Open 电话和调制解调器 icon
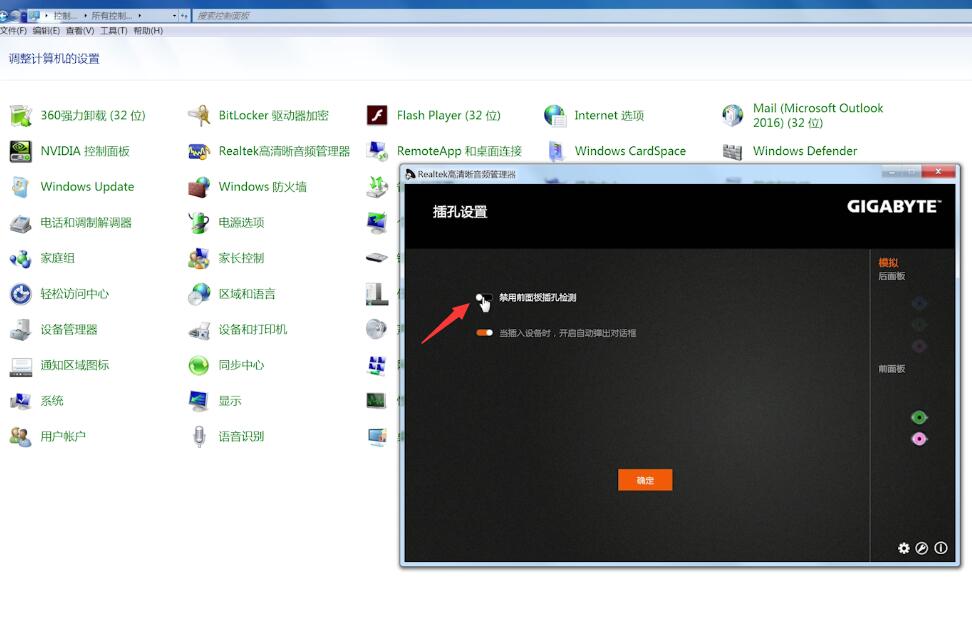This screenshot has width=972, height=642. click(x=20, y=222)
